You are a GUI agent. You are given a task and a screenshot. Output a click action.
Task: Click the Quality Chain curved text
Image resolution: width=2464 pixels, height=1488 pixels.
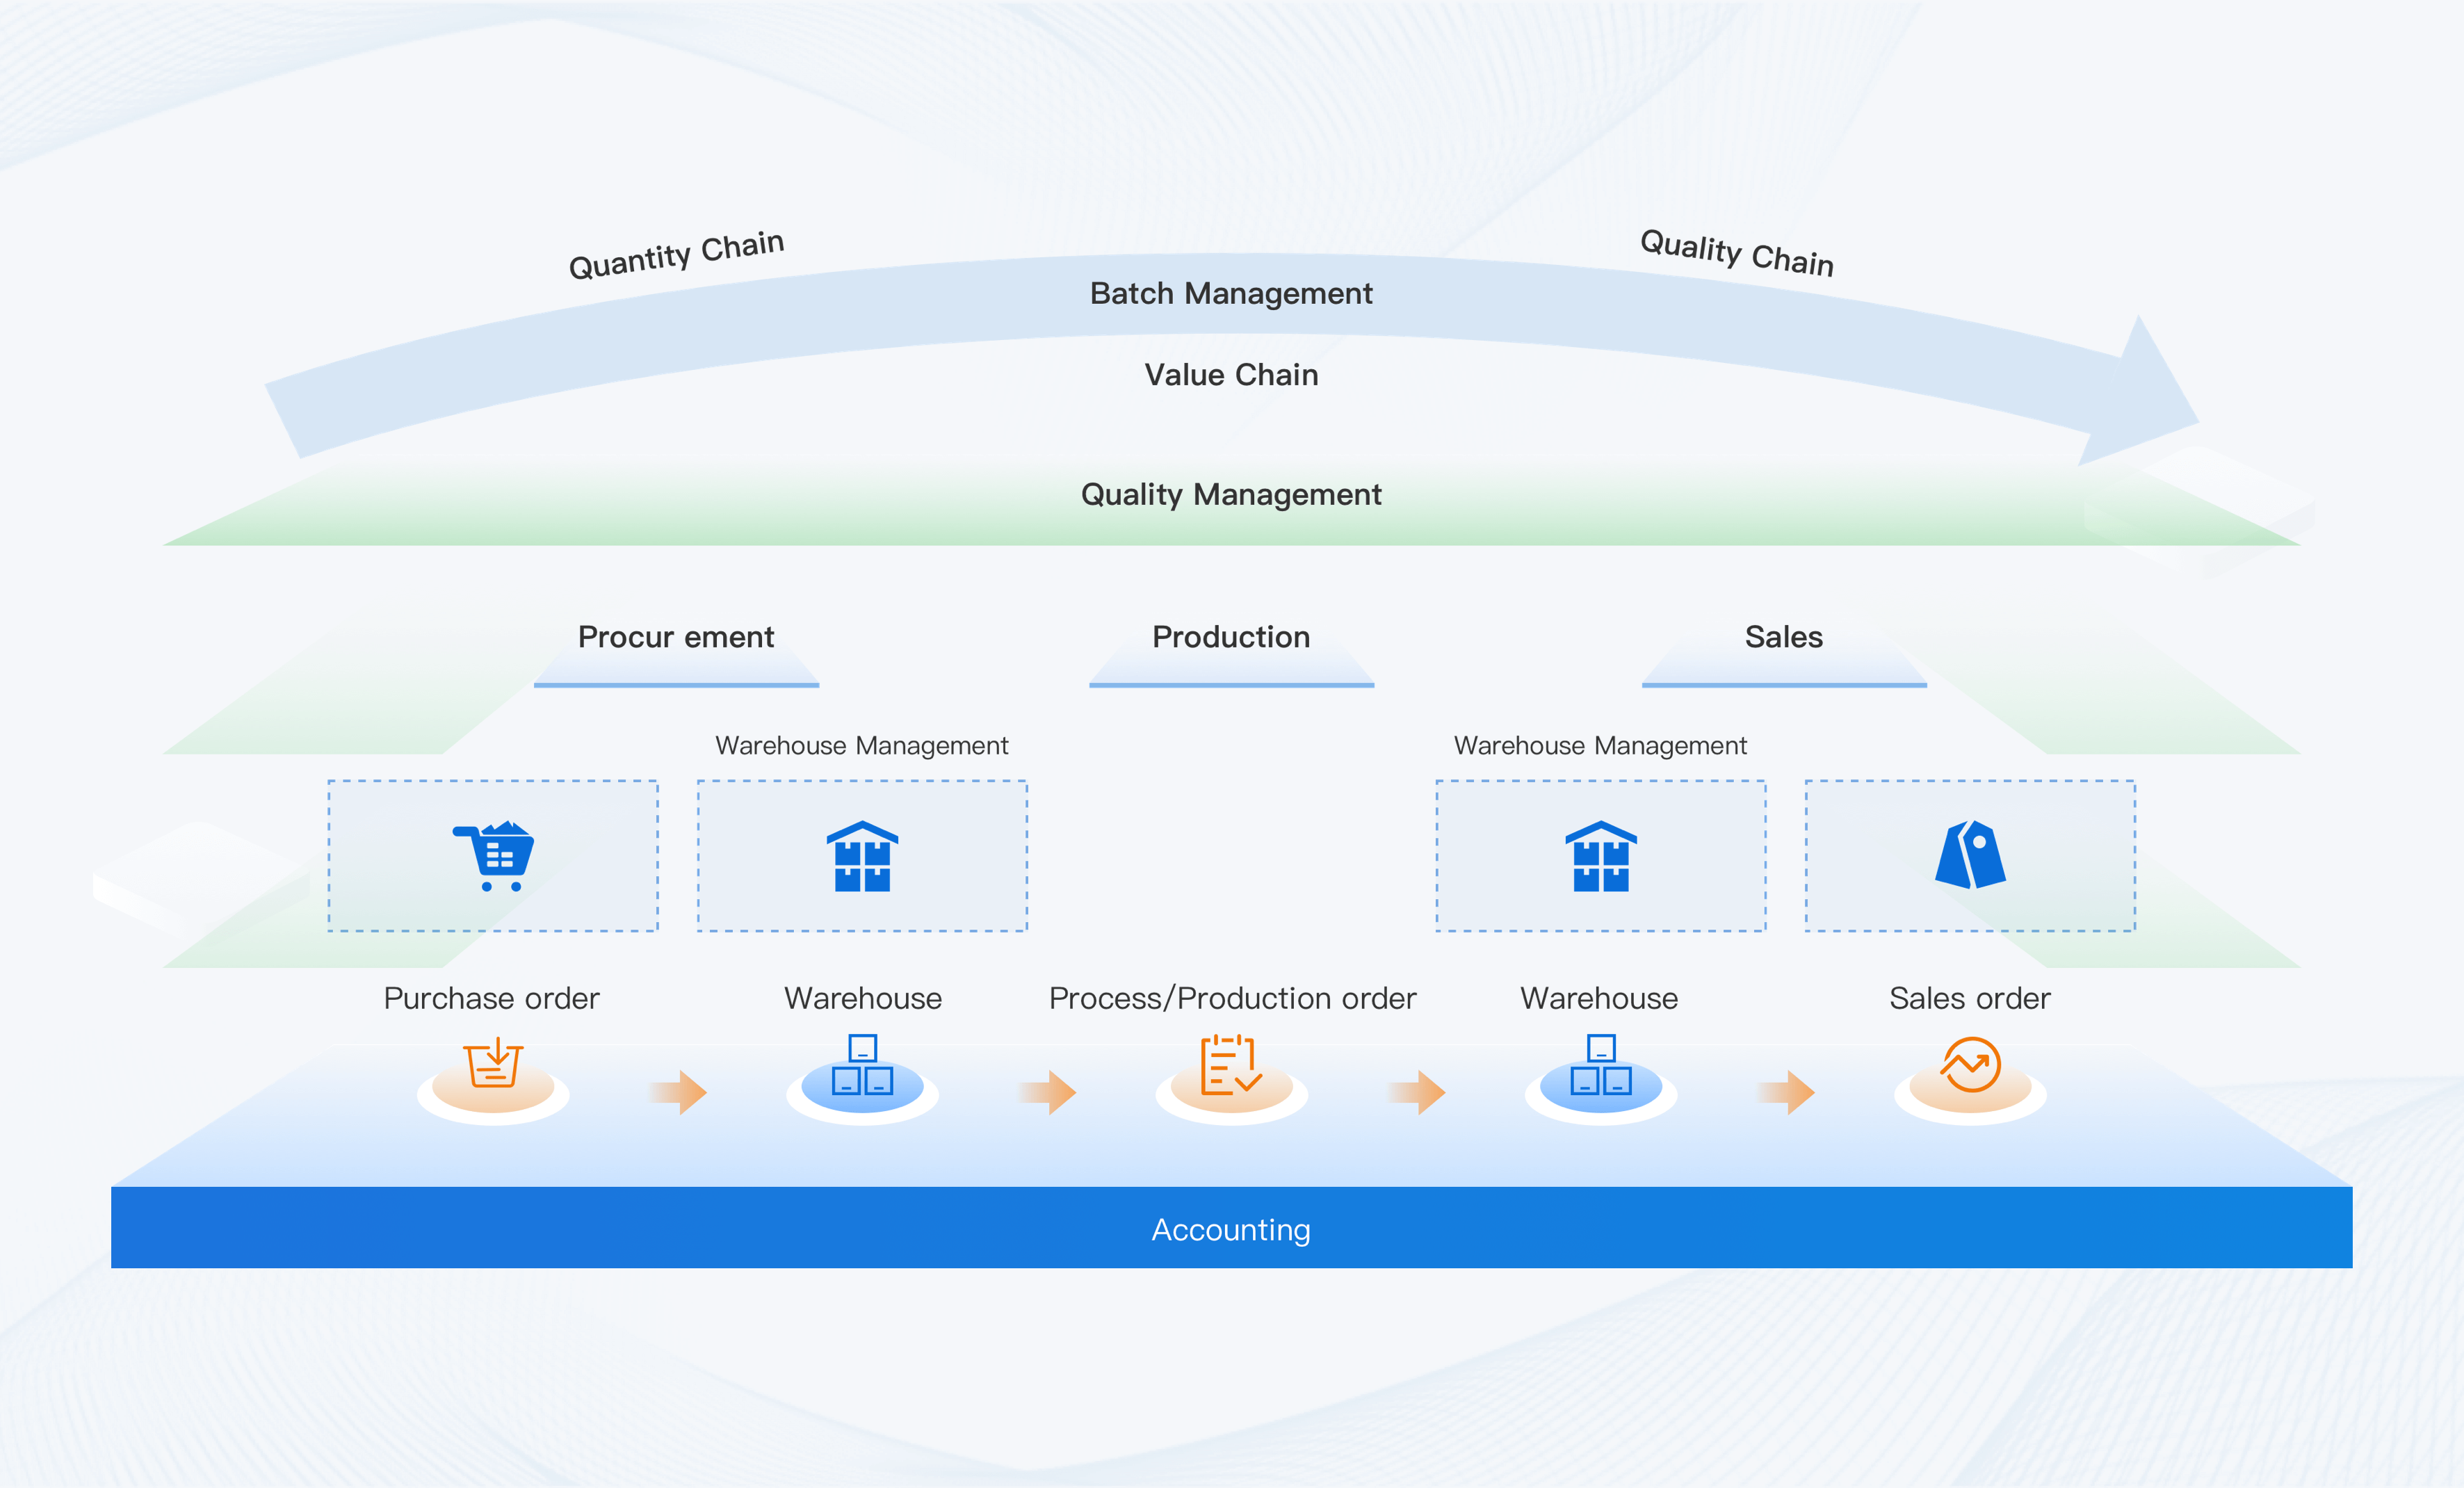point(1736,253)
